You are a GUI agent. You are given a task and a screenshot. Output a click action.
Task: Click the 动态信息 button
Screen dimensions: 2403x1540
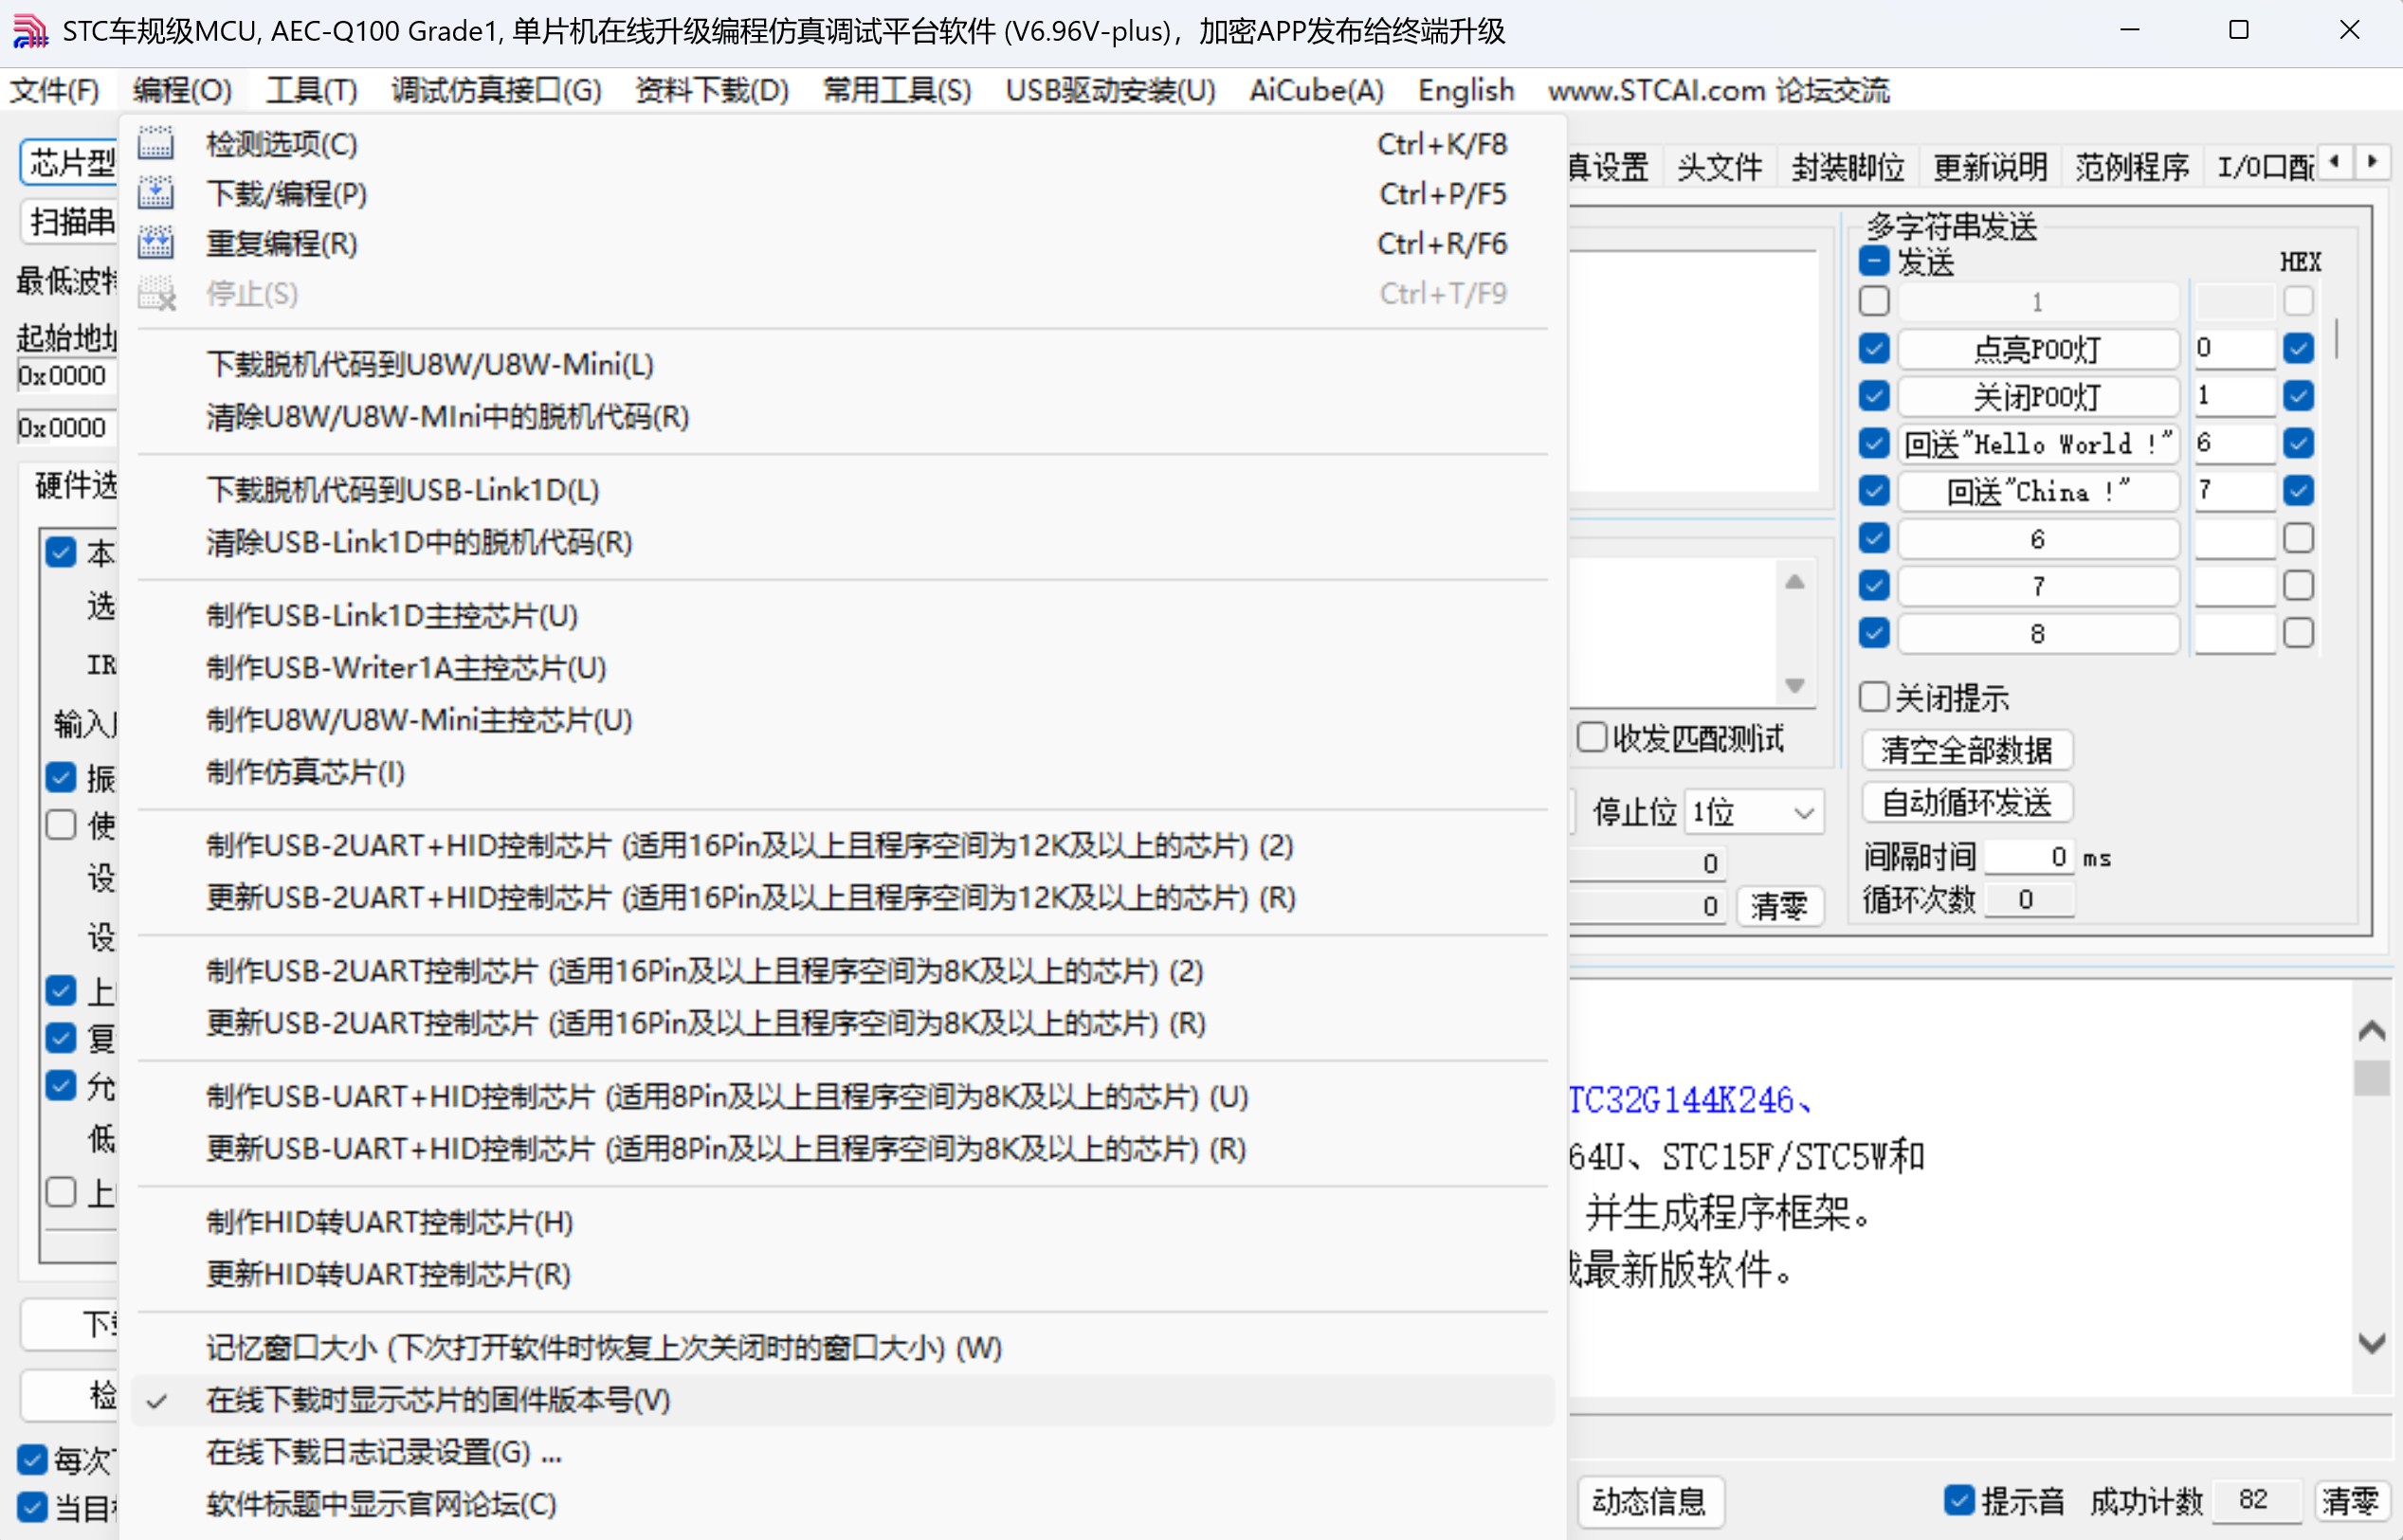[1649, 1501]
